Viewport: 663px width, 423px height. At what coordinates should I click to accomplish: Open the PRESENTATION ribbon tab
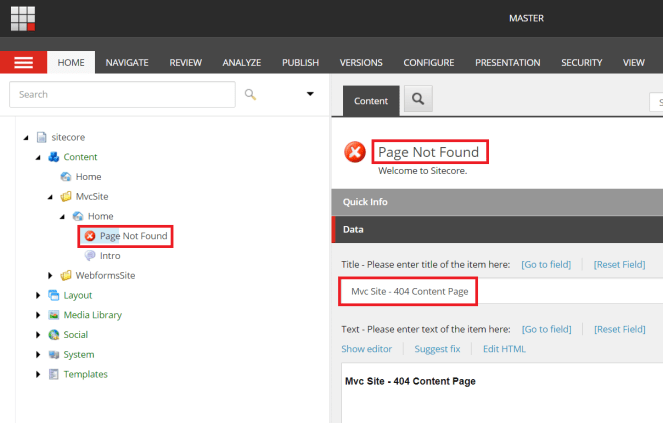507,62
